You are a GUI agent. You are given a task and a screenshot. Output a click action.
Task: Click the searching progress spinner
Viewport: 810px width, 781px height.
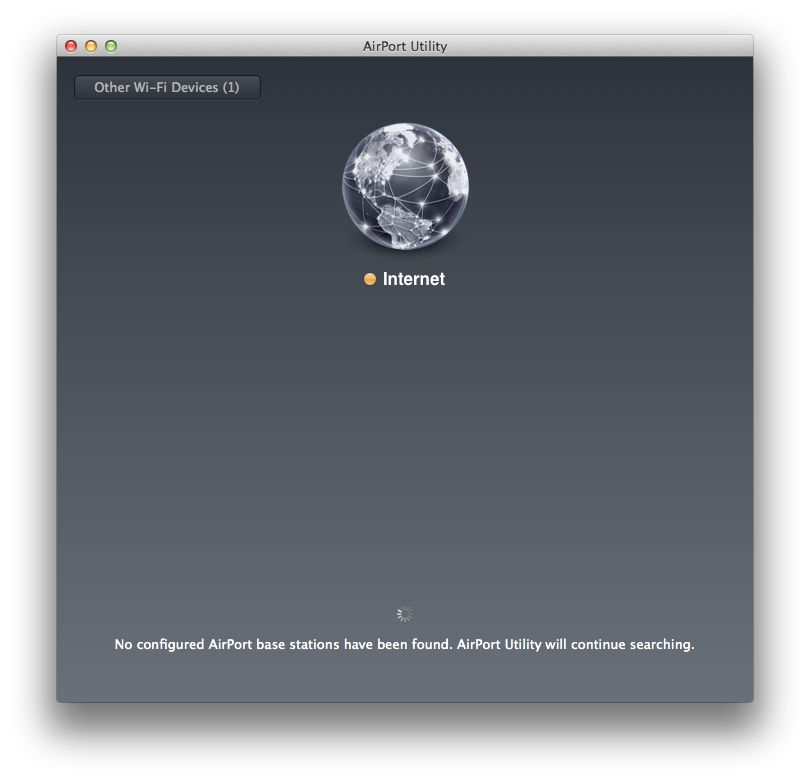404,614
